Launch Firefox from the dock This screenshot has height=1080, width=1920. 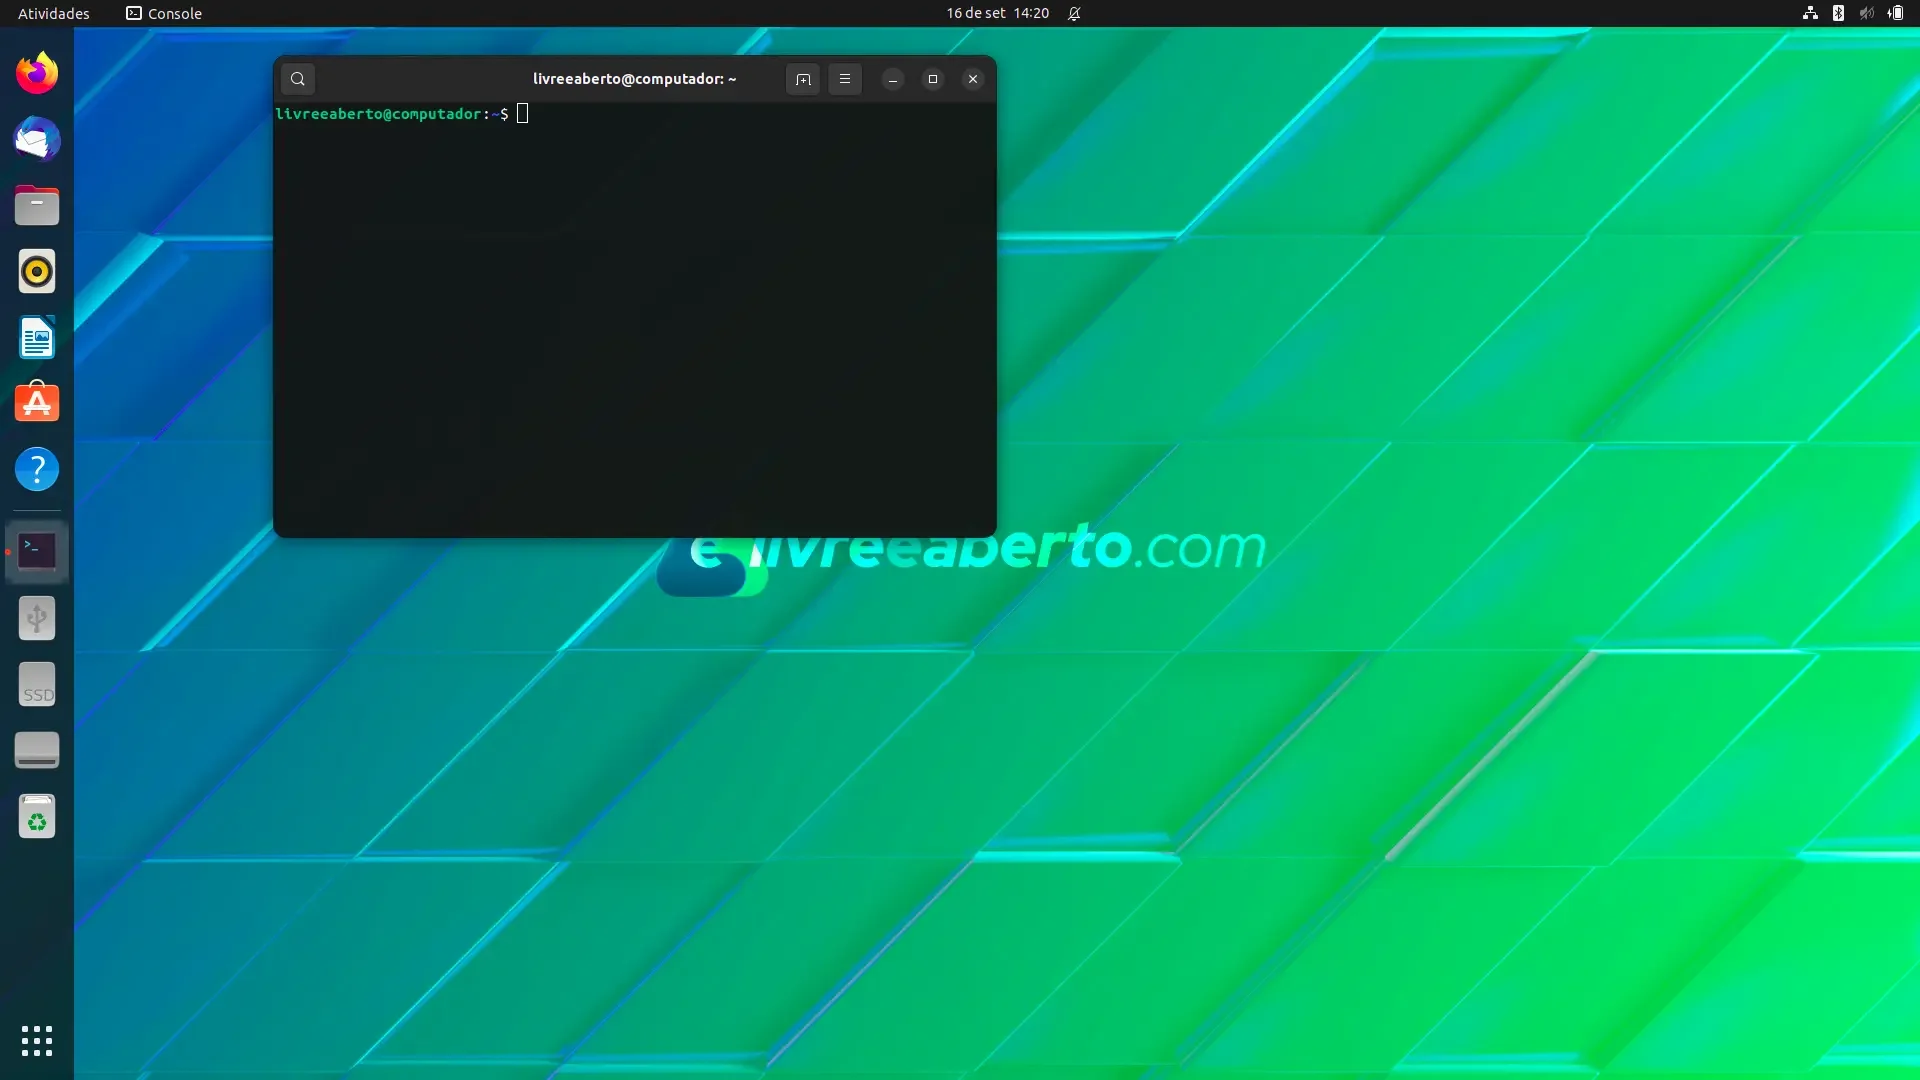coord(37,73)
